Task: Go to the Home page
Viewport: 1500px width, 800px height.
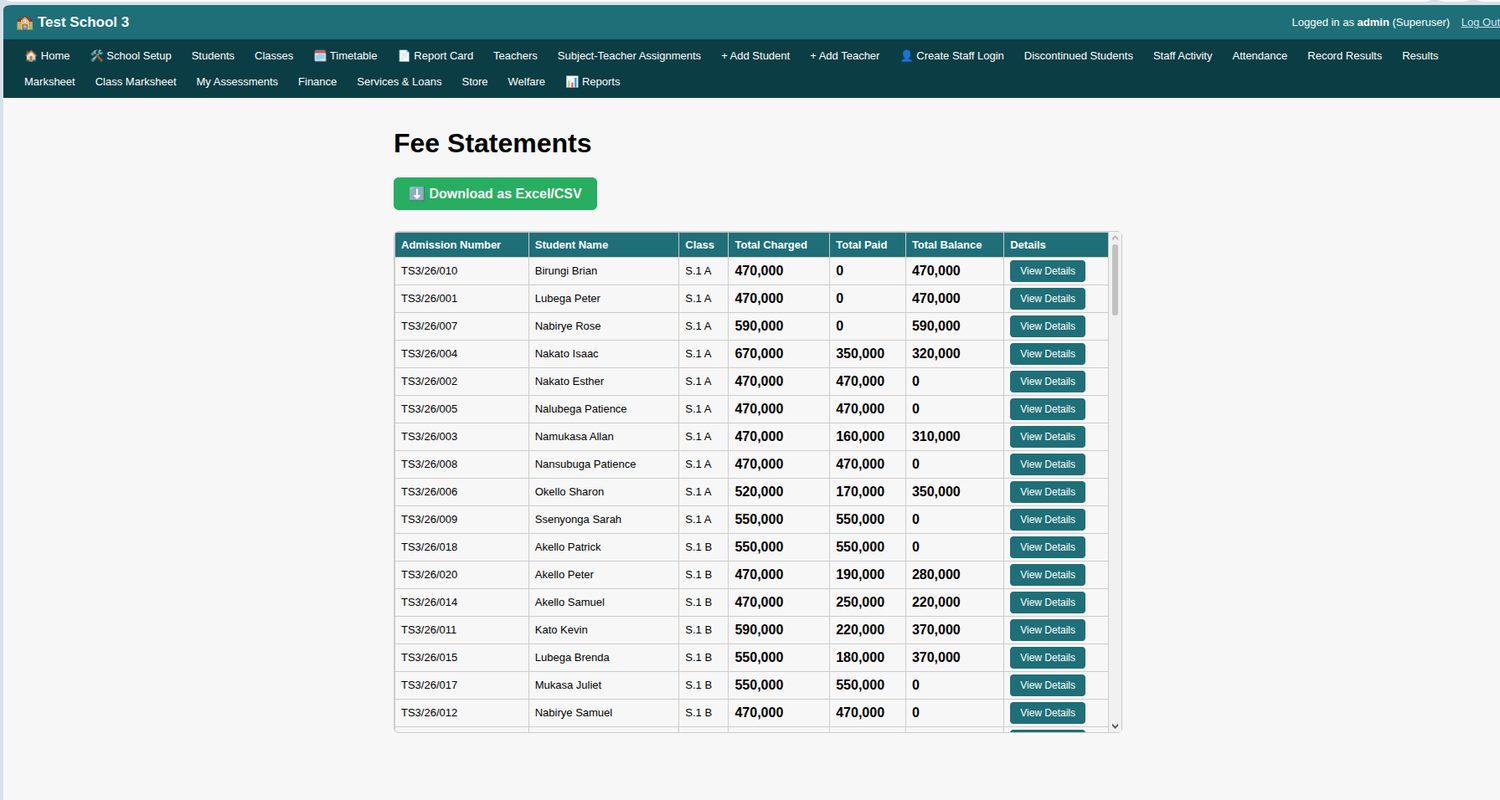Action: [47, 56]
